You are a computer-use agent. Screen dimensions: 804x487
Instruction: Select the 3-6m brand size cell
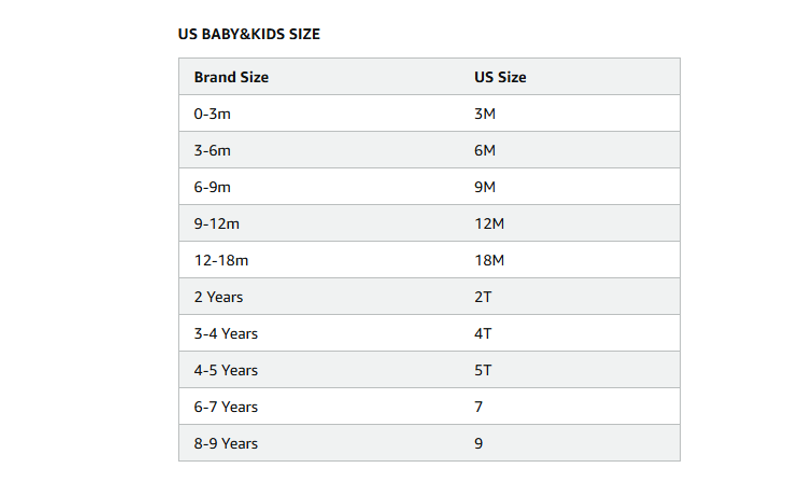[x=212, y=150]
